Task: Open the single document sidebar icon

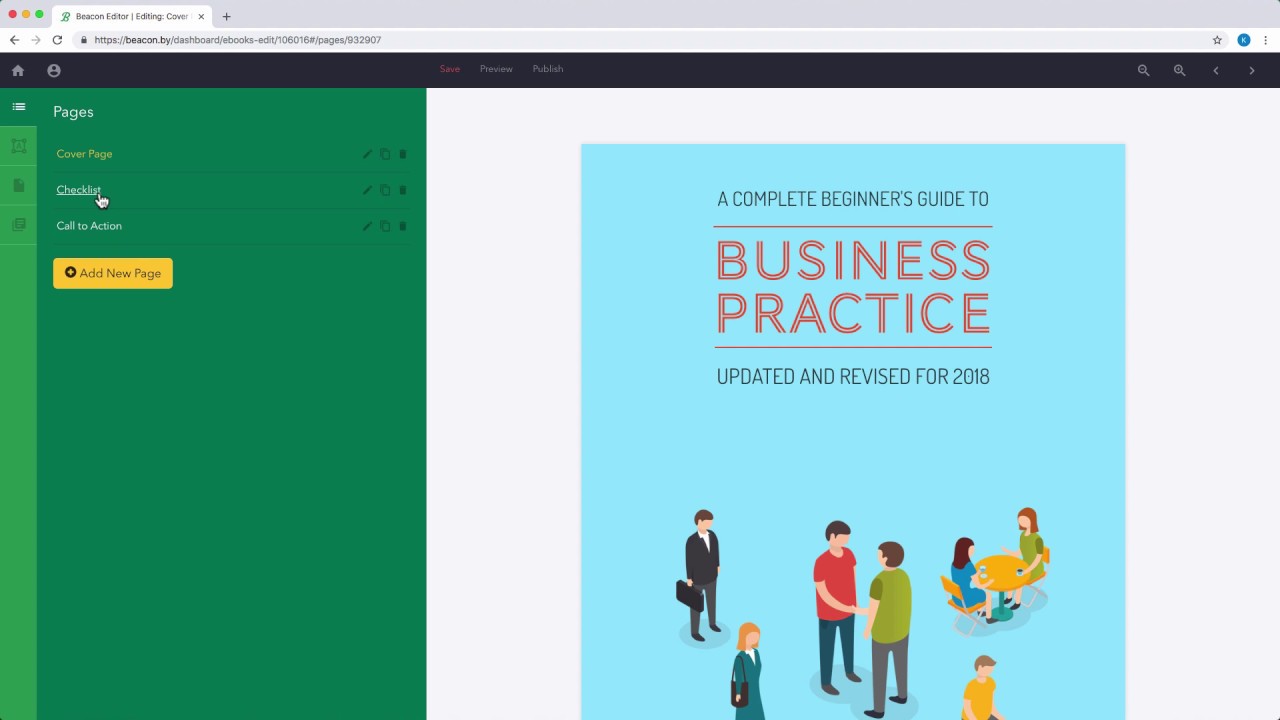Action: click(19, 185)
